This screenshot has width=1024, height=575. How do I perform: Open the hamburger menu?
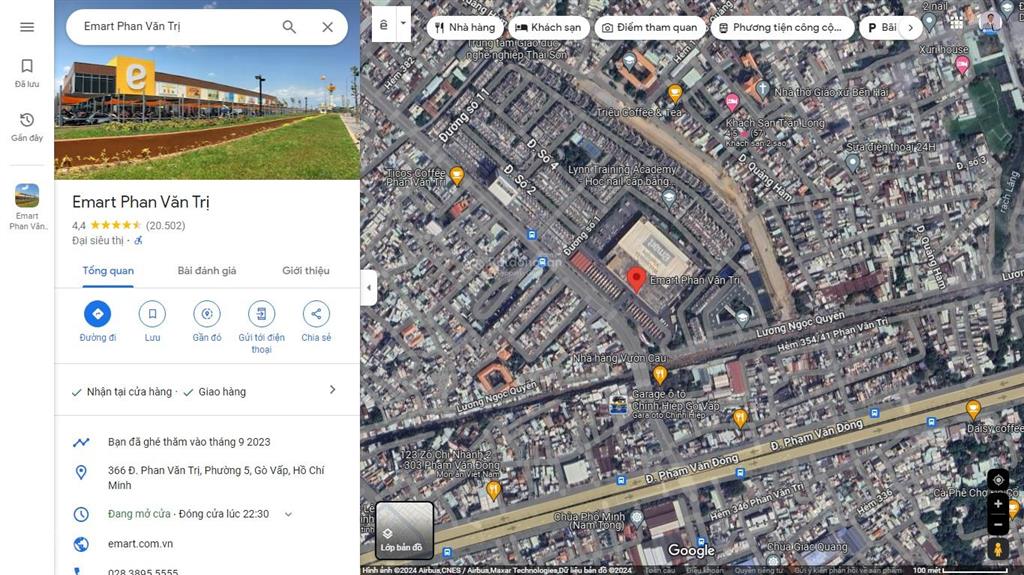click(x=27, y=27)
